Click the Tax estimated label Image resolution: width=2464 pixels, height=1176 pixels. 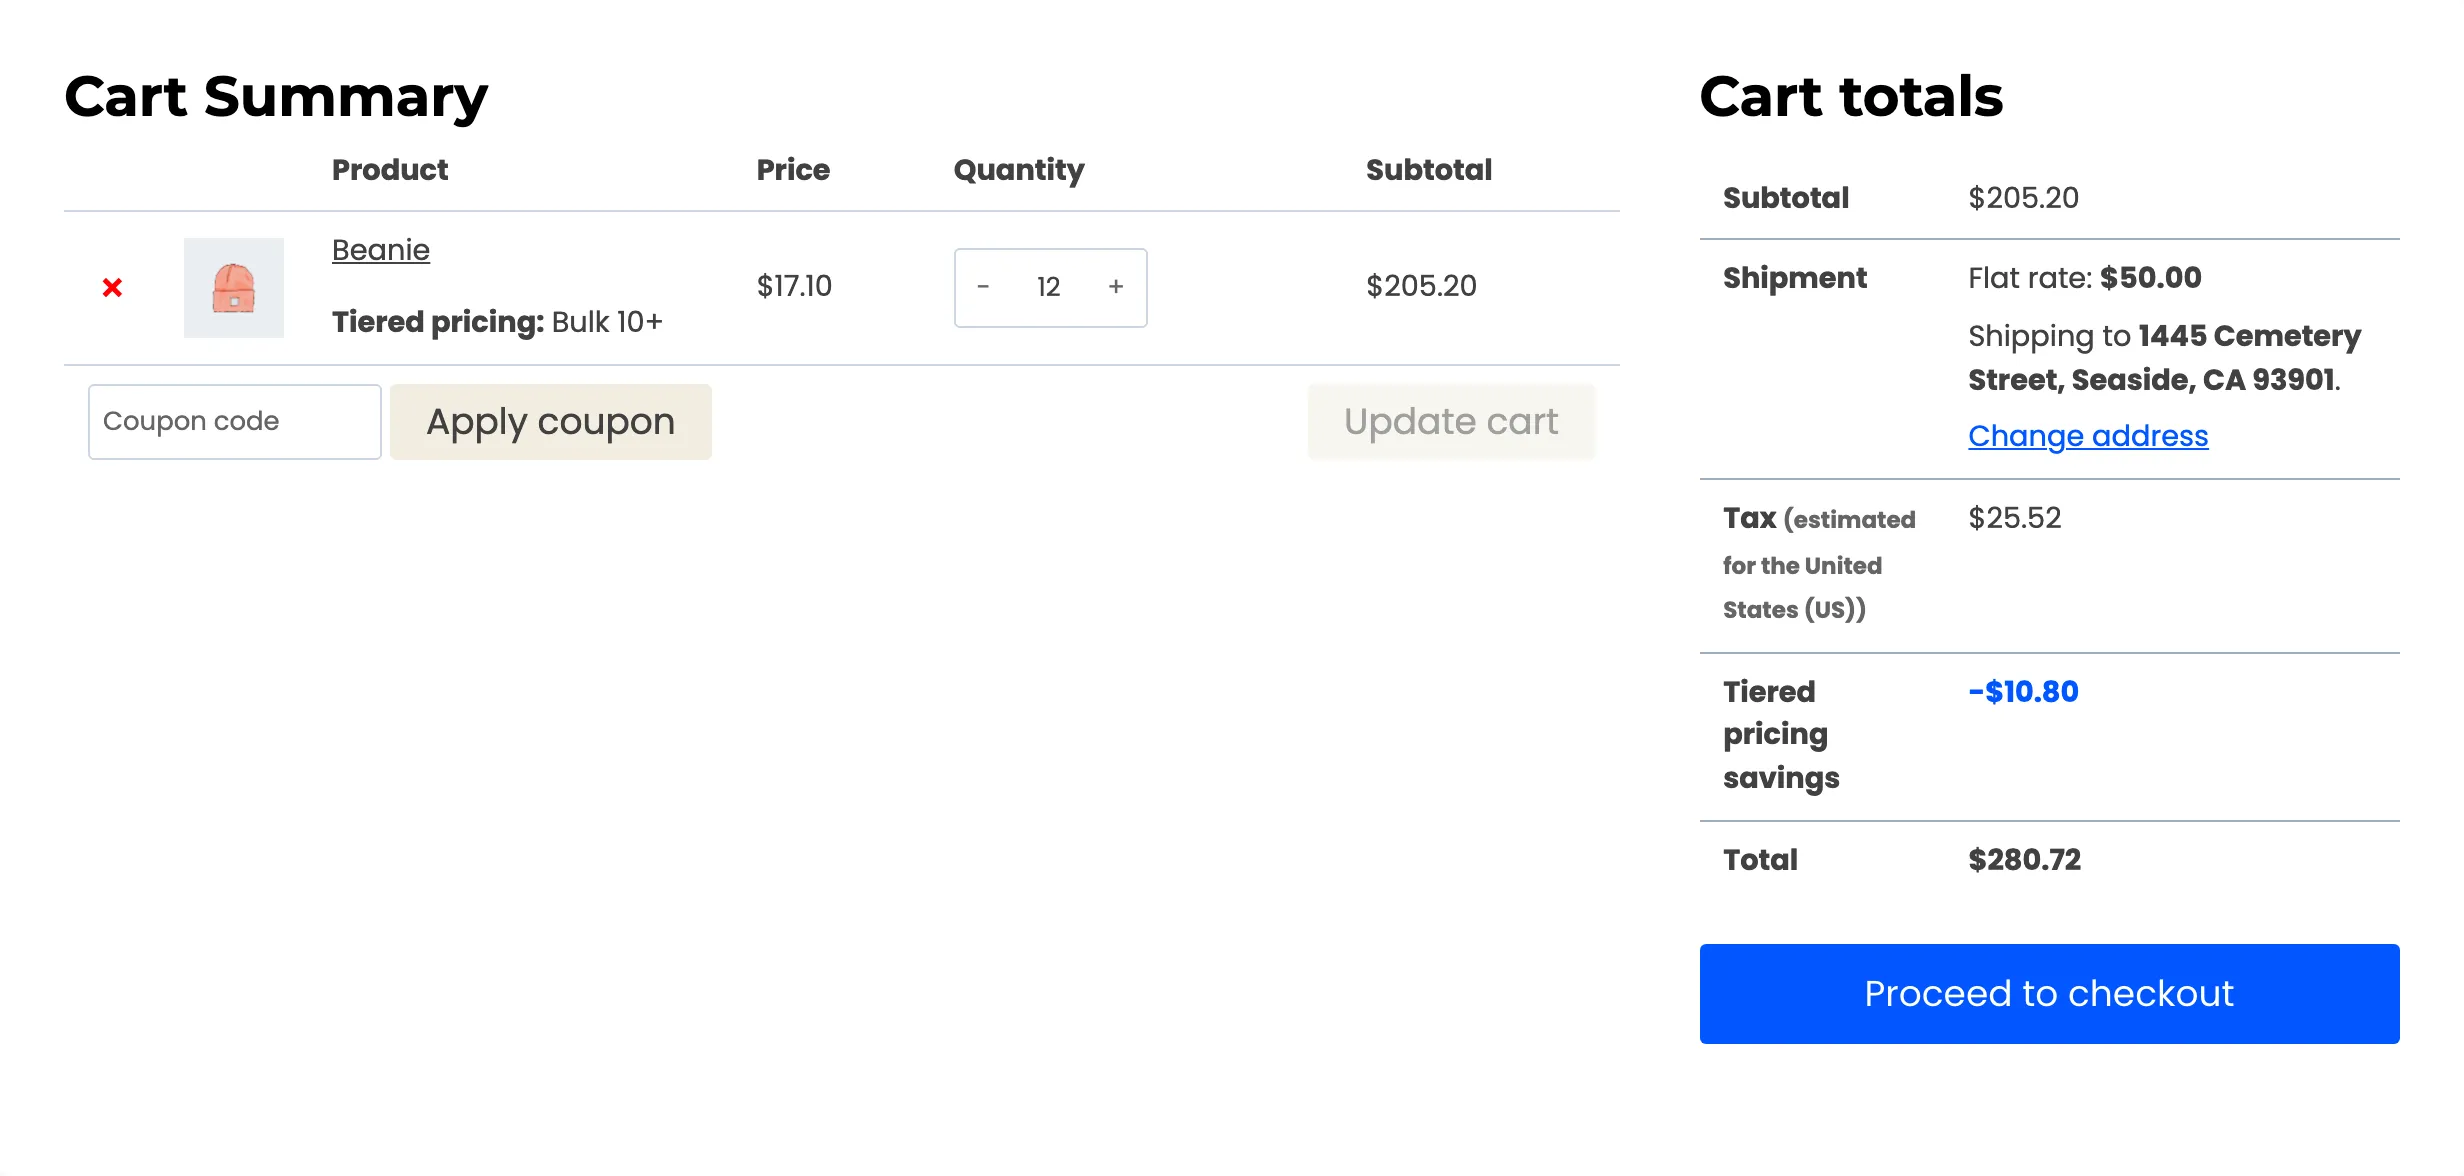pyautogui.click(x=1819, y=564)
